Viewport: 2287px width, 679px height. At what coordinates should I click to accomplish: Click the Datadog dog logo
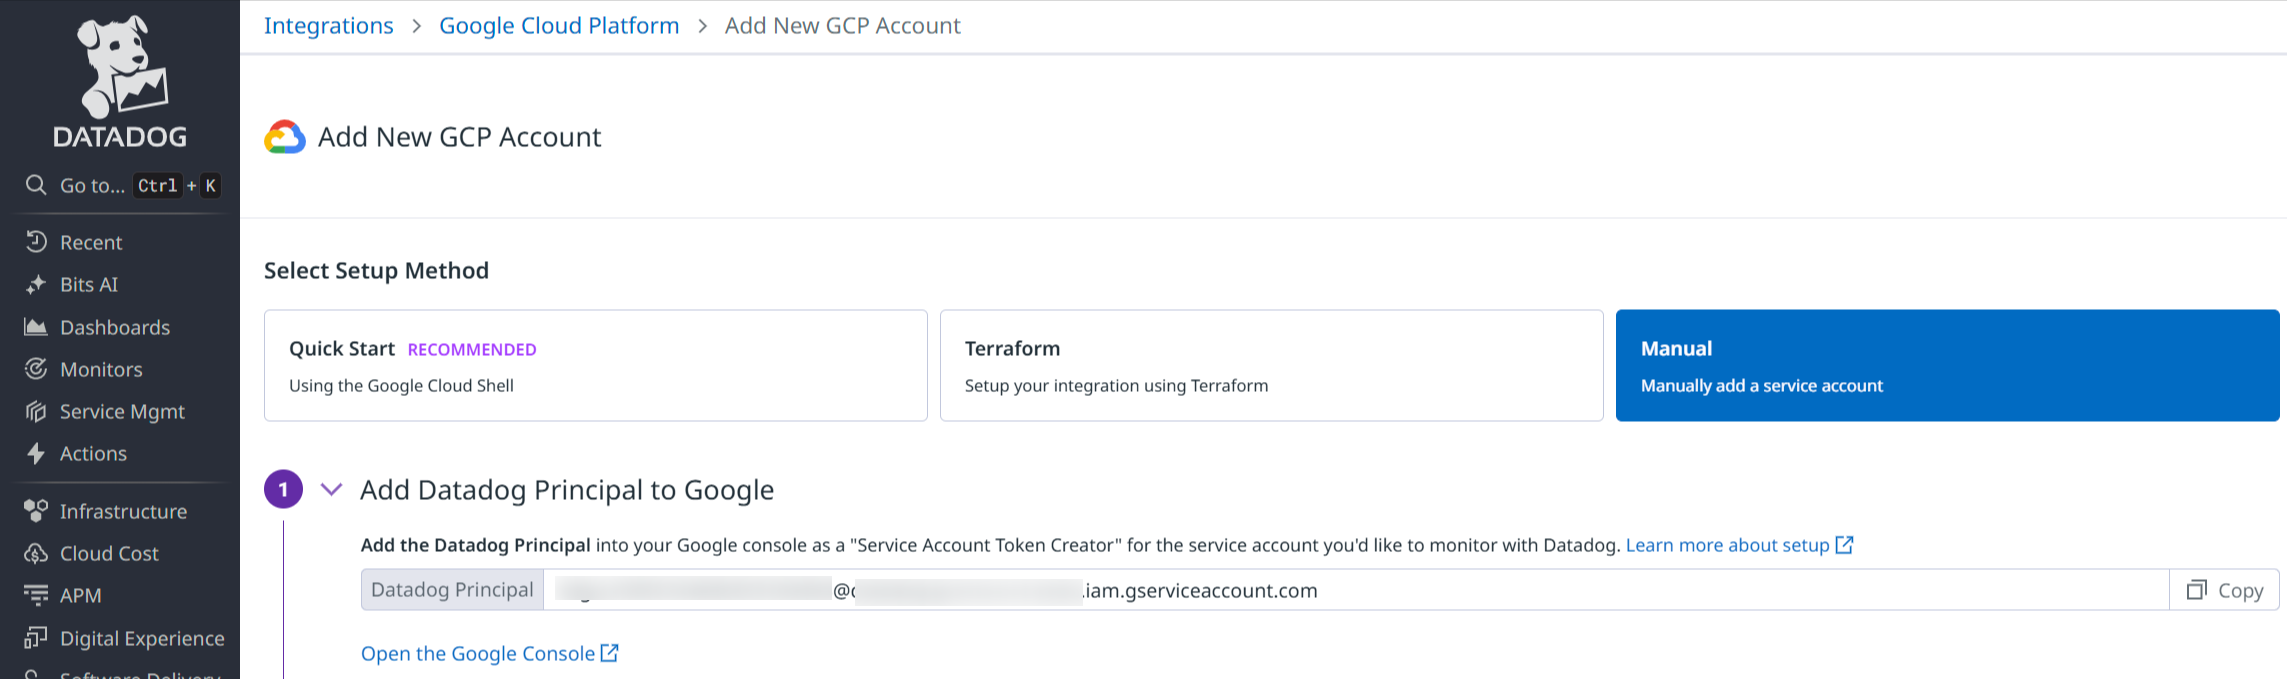click(x=120, y=68)
